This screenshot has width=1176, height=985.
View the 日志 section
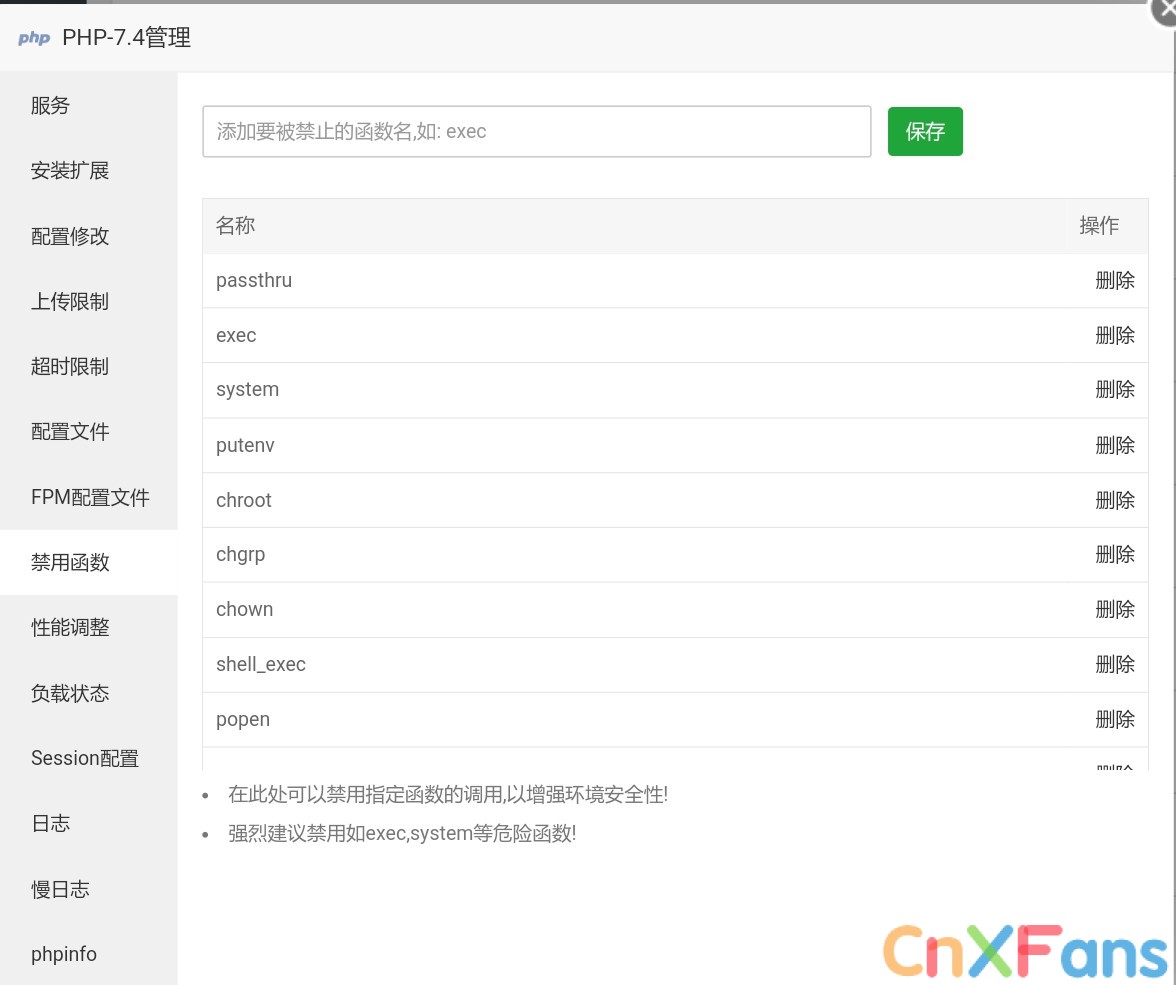(x=50, y=823)
